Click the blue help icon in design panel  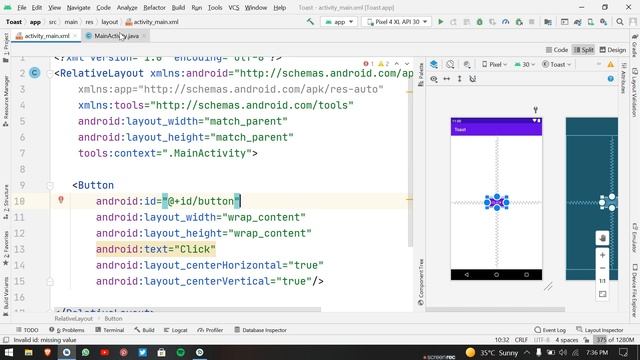(611, 79)
